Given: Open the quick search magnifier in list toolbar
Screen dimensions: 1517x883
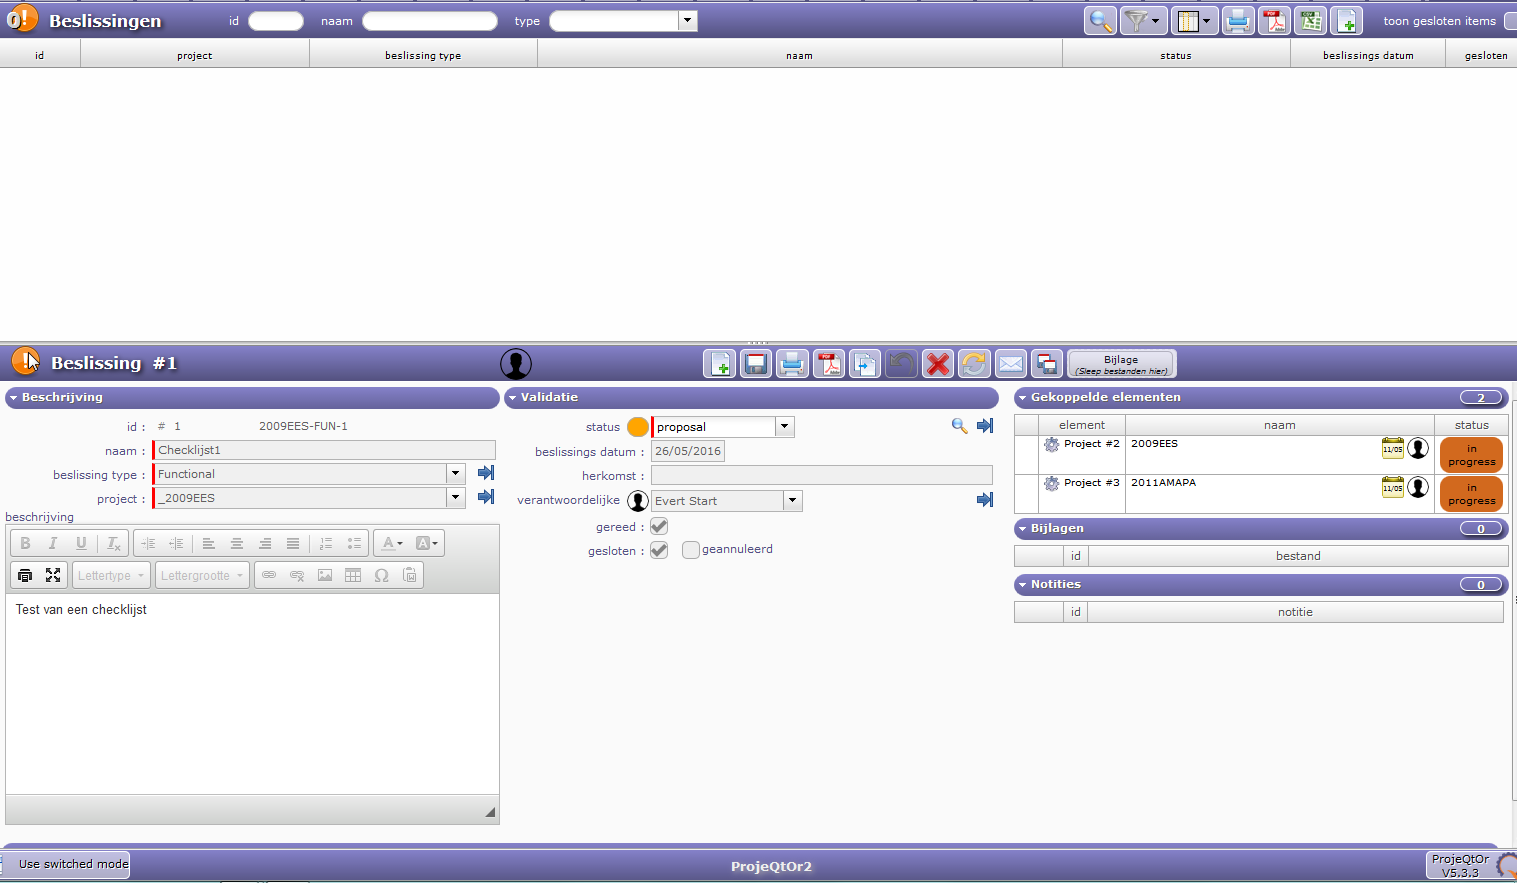Looking at the screenshot, I should 1100,21.
